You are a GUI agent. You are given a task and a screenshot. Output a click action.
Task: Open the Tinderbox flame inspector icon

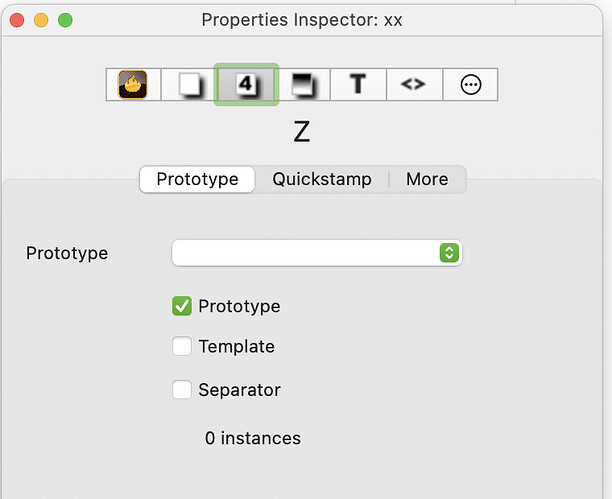click(133, 84)
